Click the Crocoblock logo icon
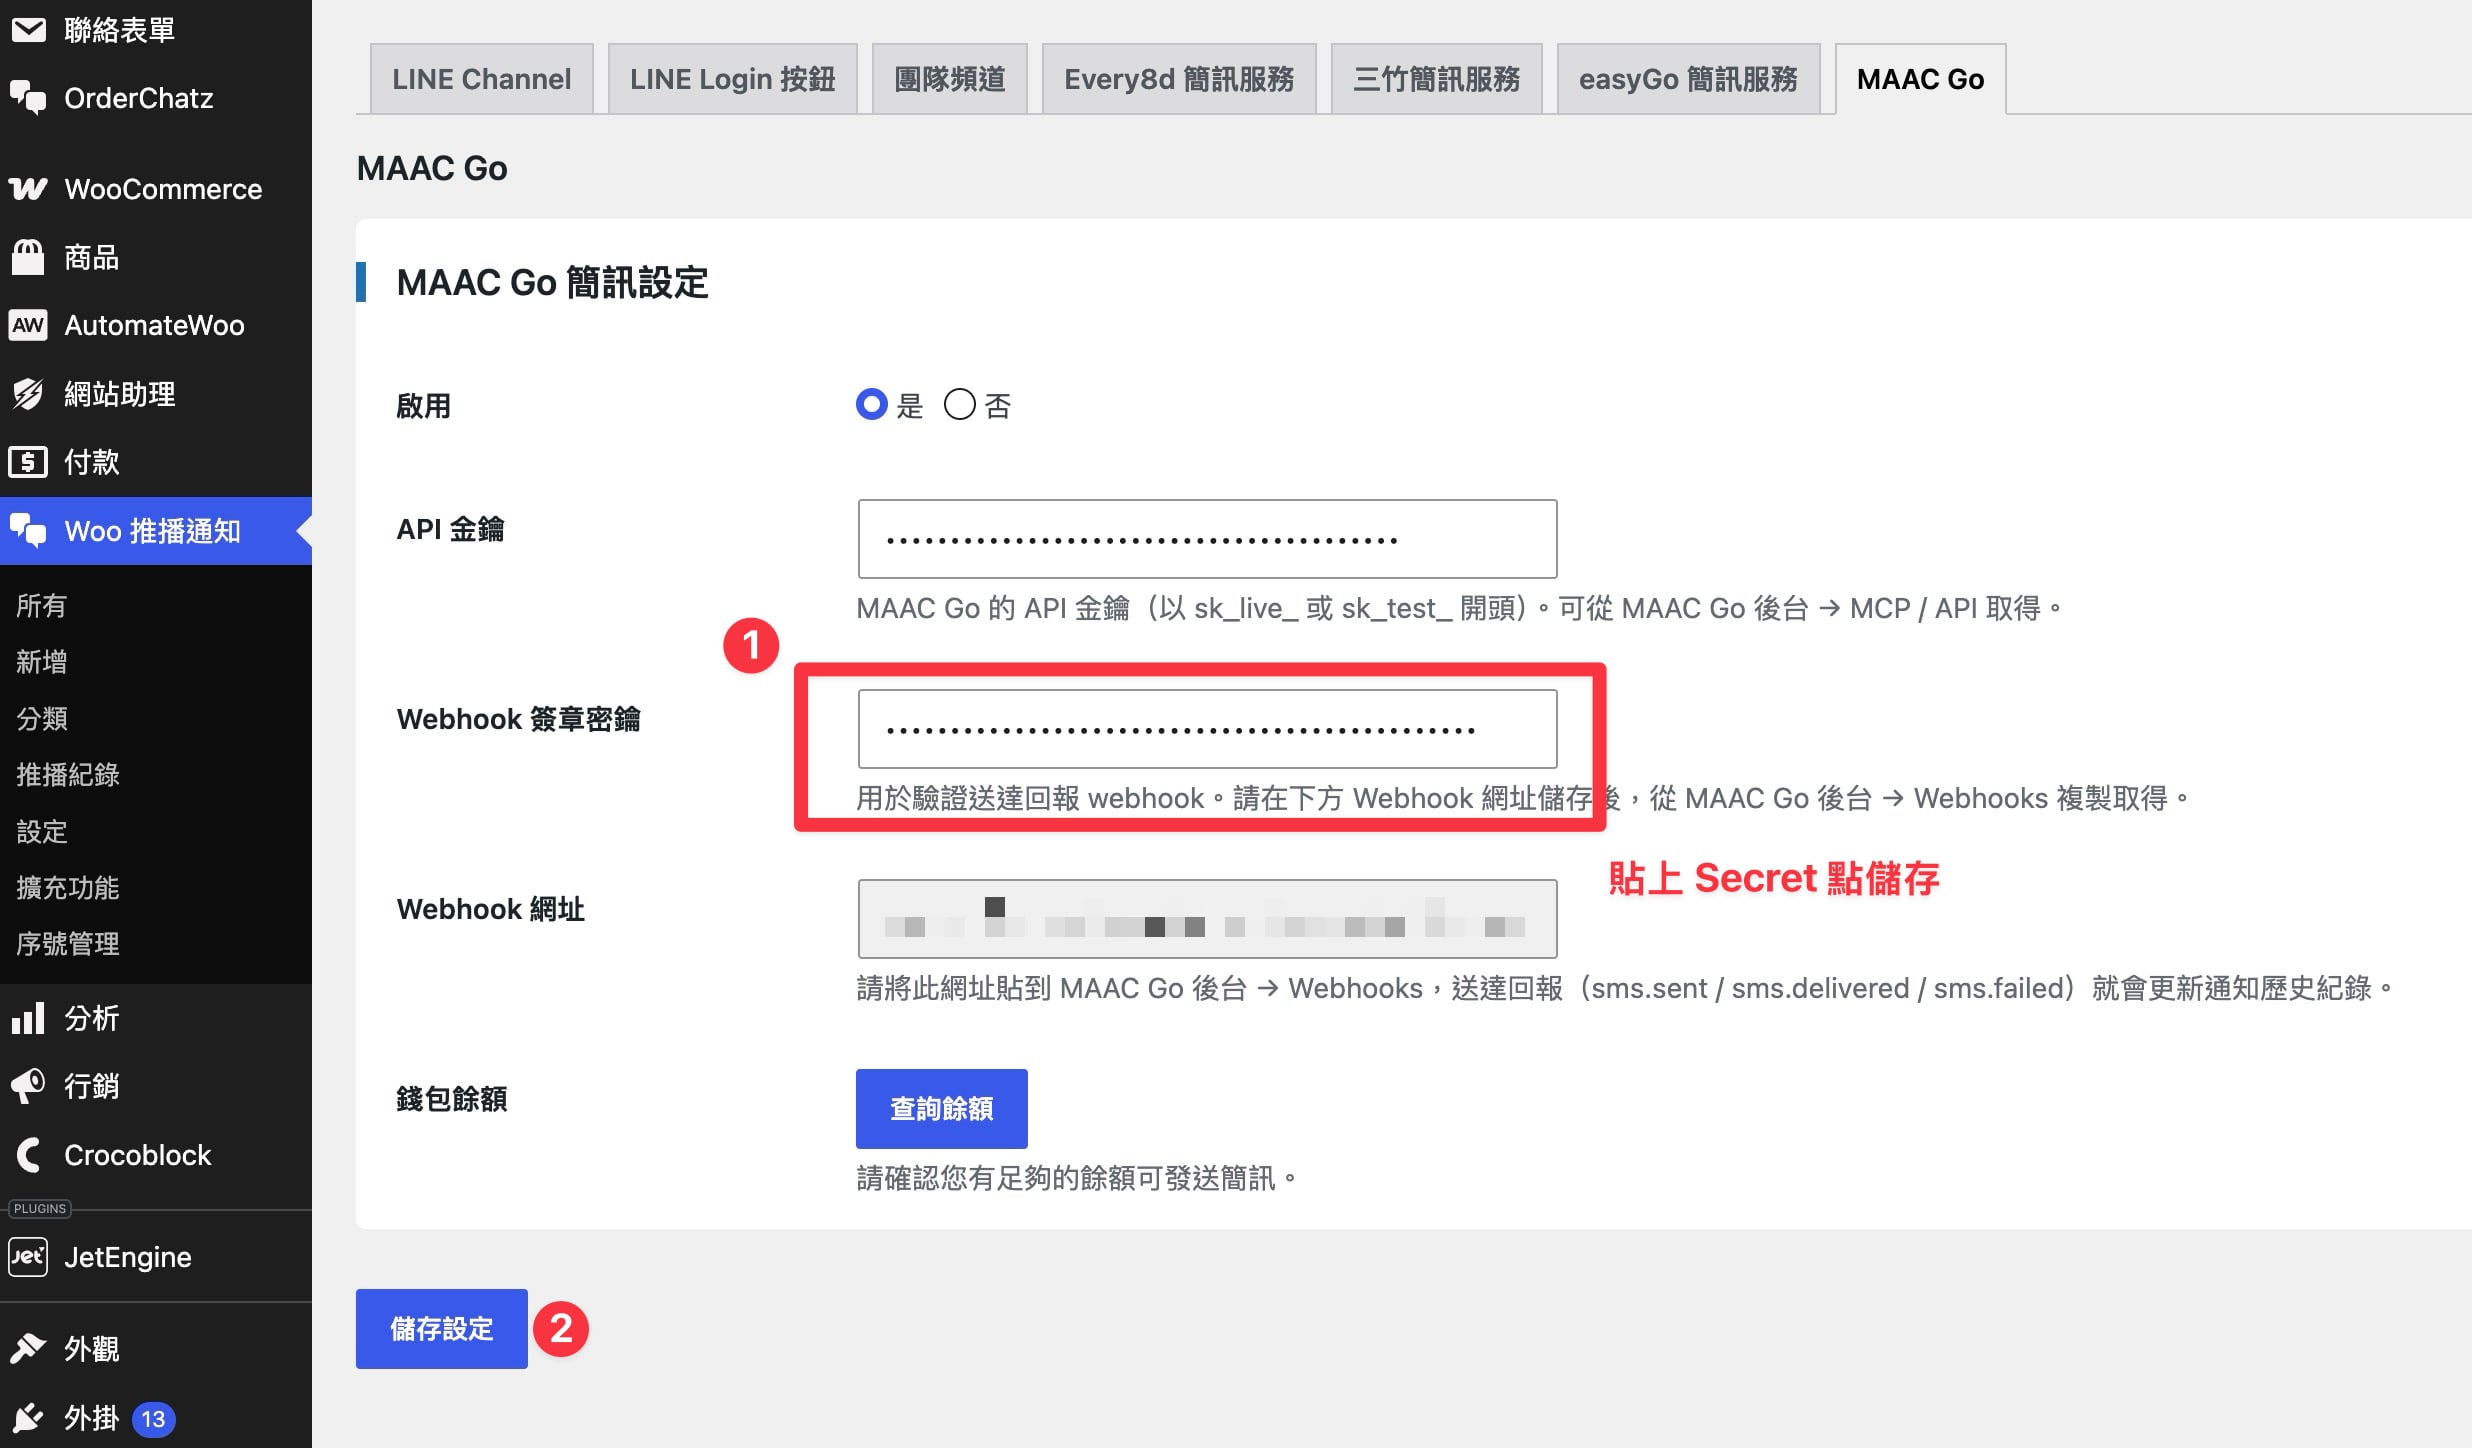 click(x=30, y=1155)
